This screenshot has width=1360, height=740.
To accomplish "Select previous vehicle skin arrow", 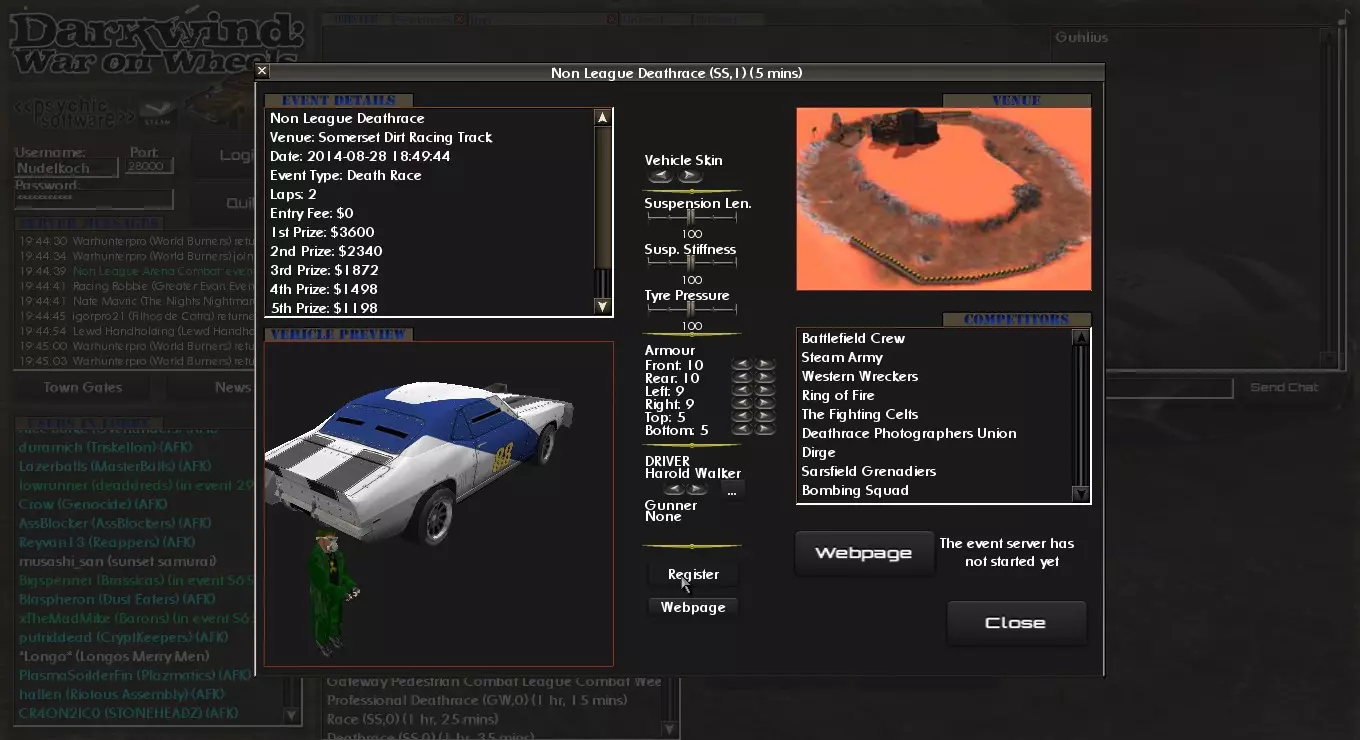I will (660, 176).
